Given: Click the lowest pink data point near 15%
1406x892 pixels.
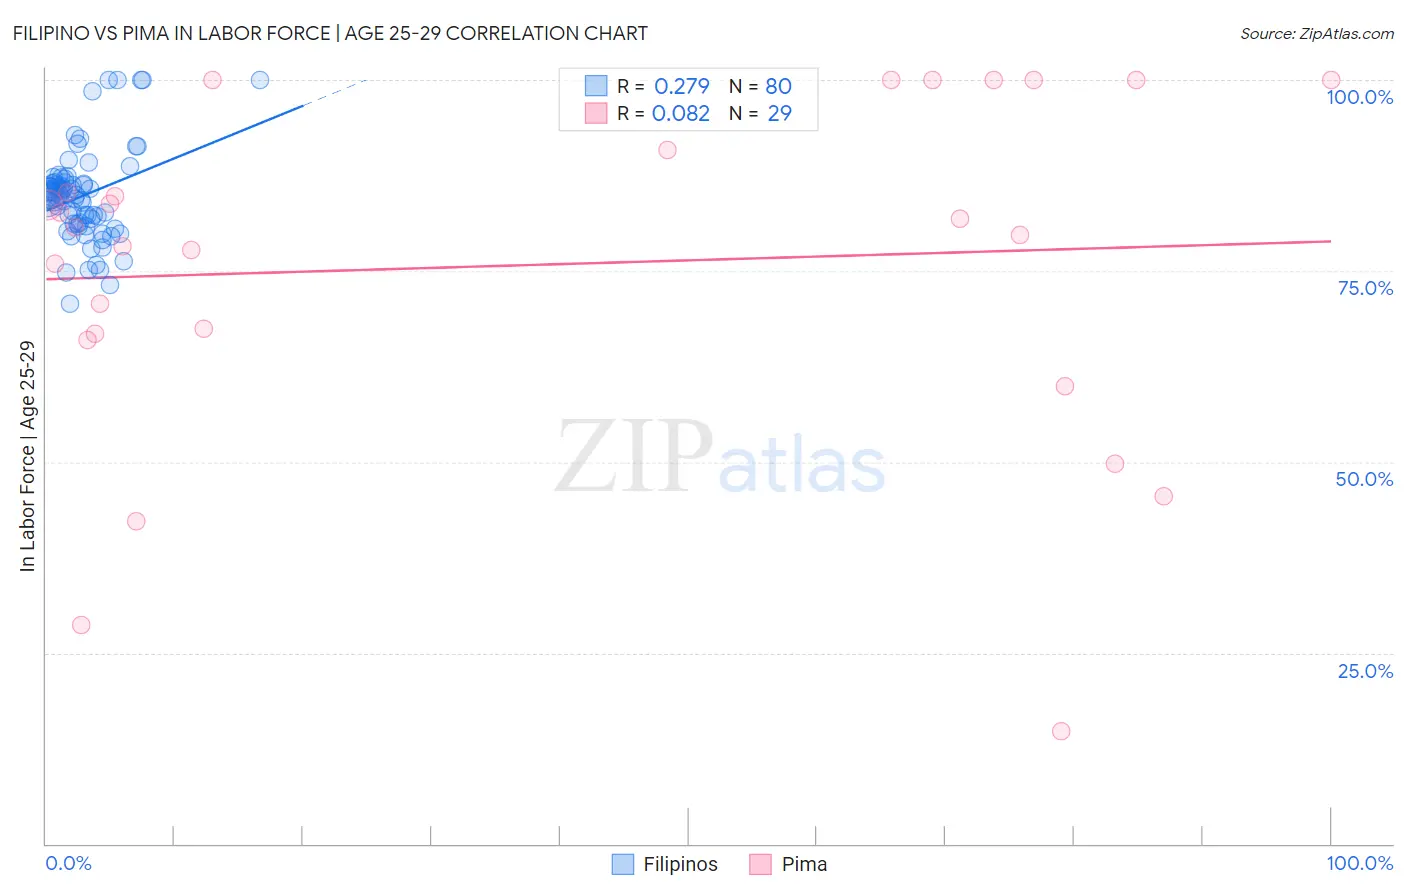Looking at the screenshot, I should tap(1061, 731).
